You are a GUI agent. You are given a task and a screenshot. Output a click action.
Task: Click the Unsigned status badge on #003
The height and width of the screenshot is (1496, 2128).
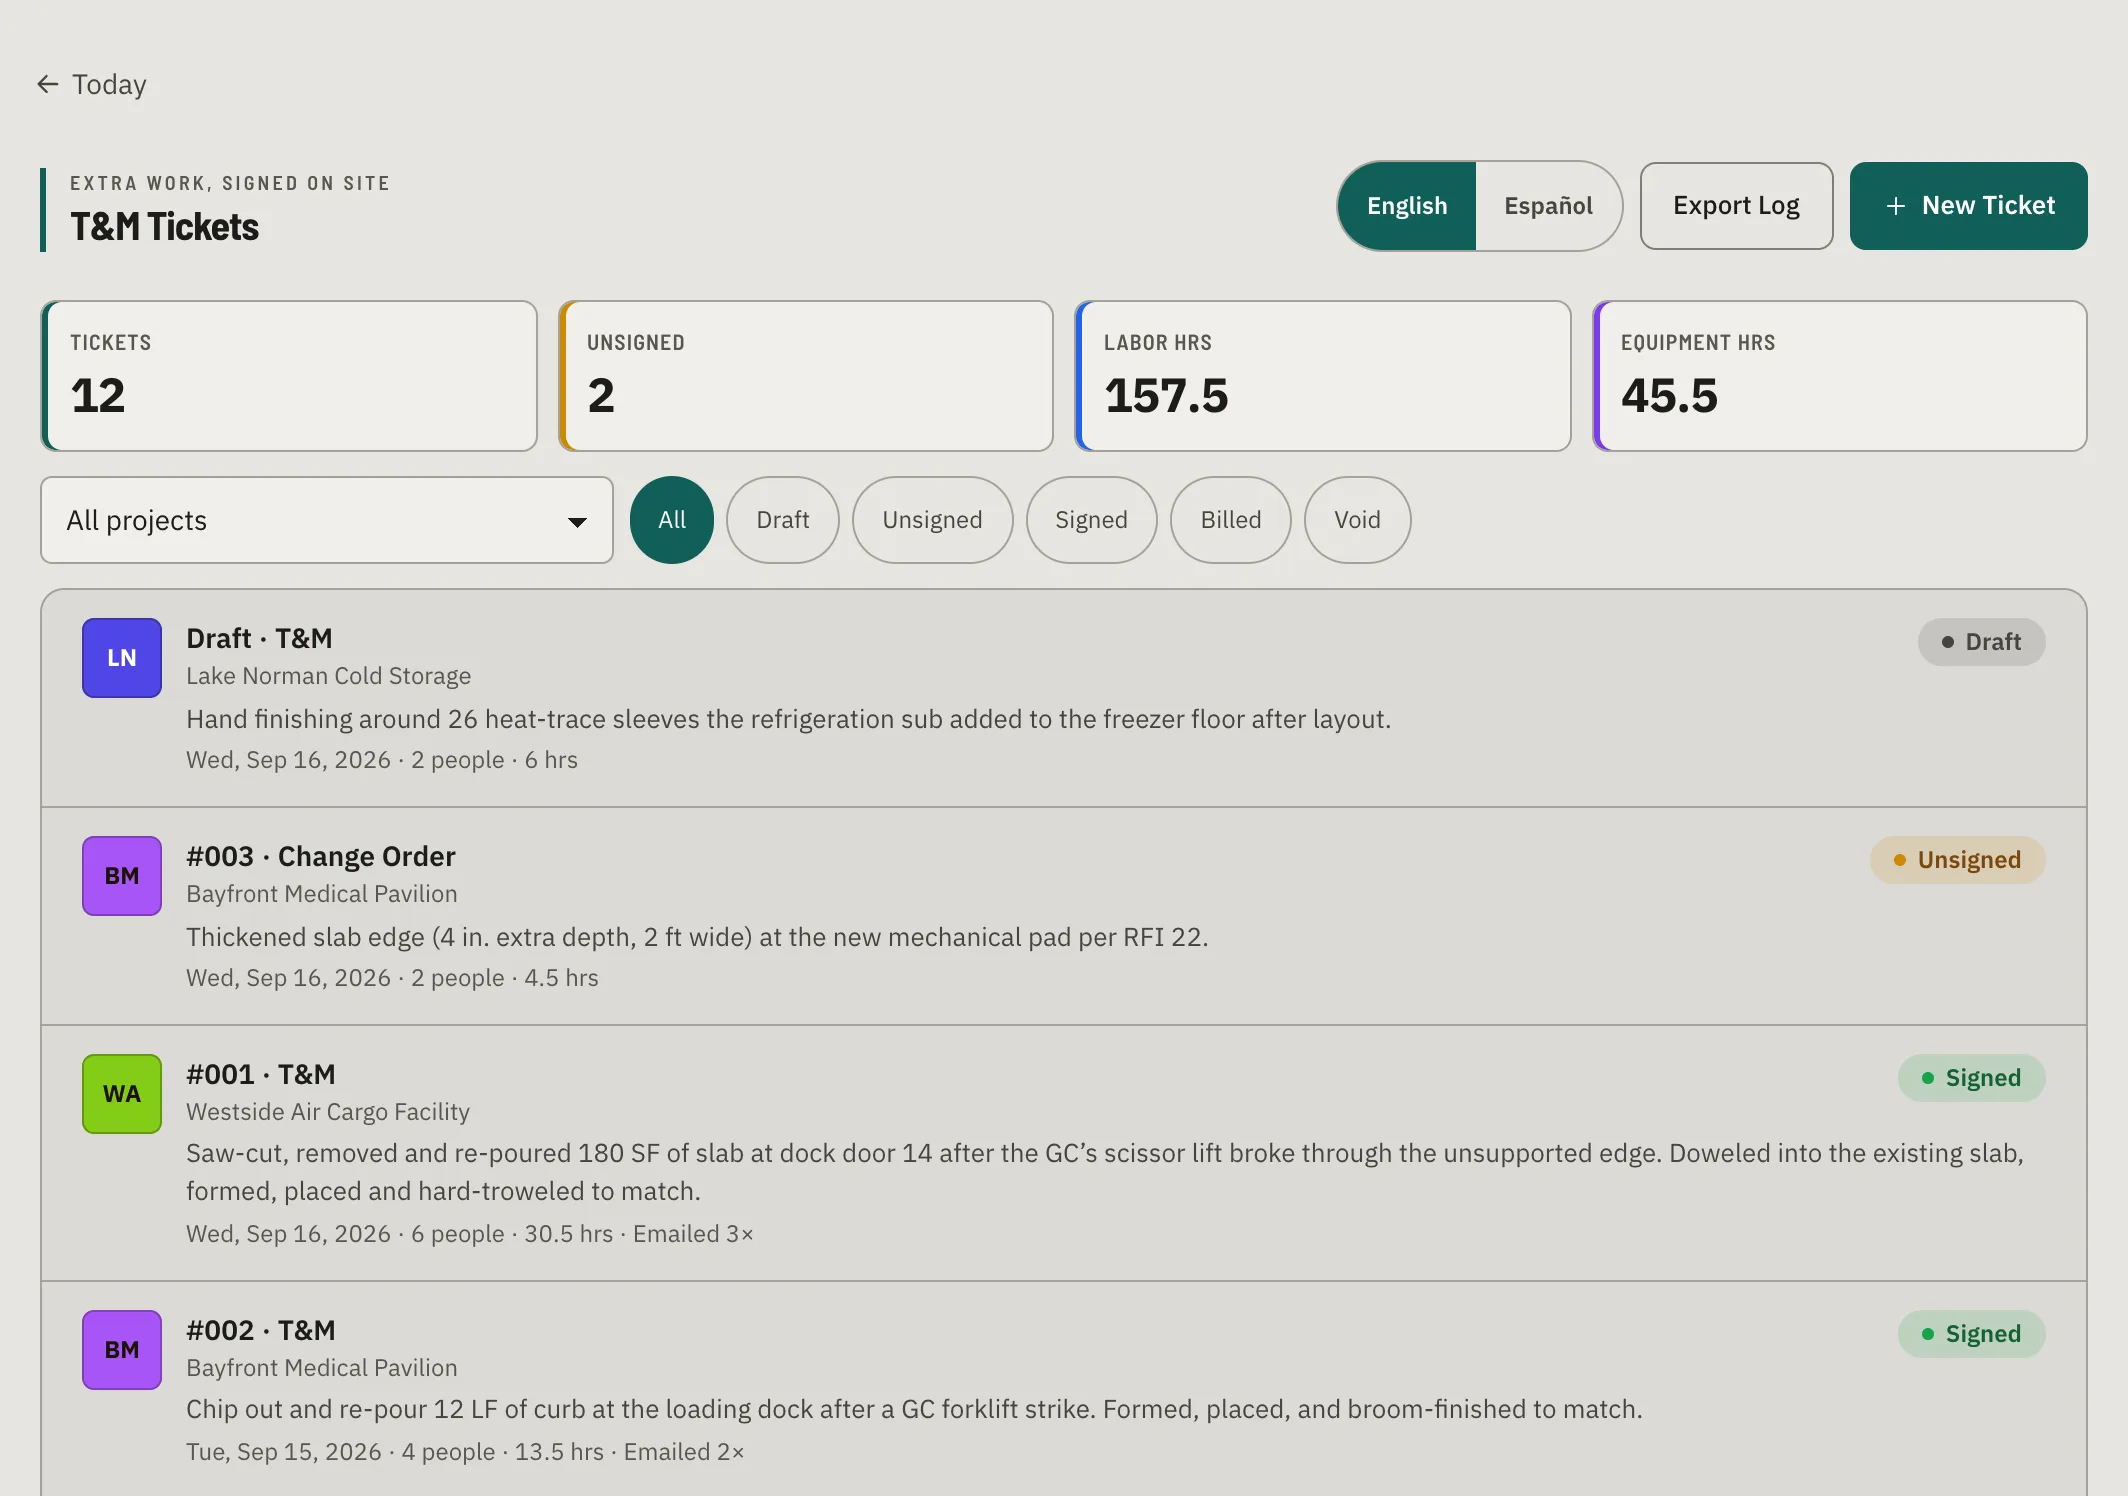1957,860
